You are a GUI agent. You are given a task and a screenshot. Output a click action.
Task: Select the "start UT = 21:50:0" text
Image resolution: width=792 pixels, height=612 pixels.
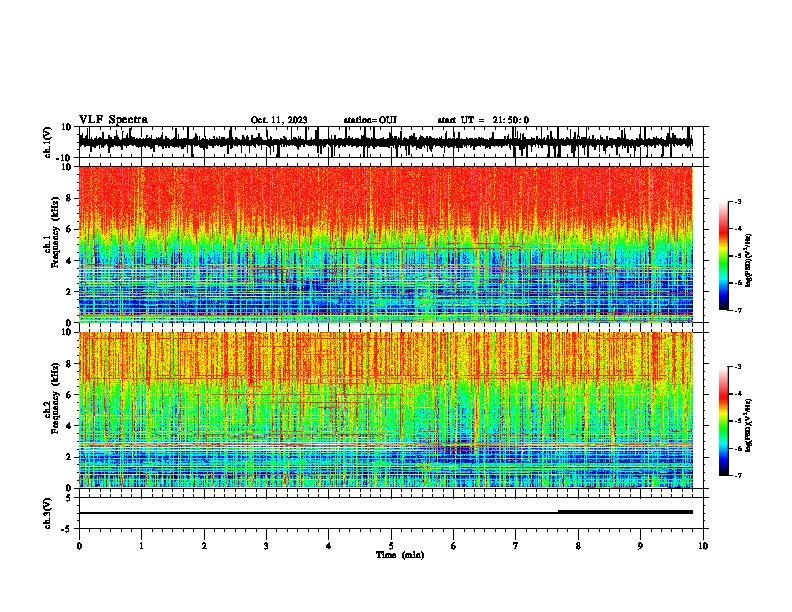483,120
